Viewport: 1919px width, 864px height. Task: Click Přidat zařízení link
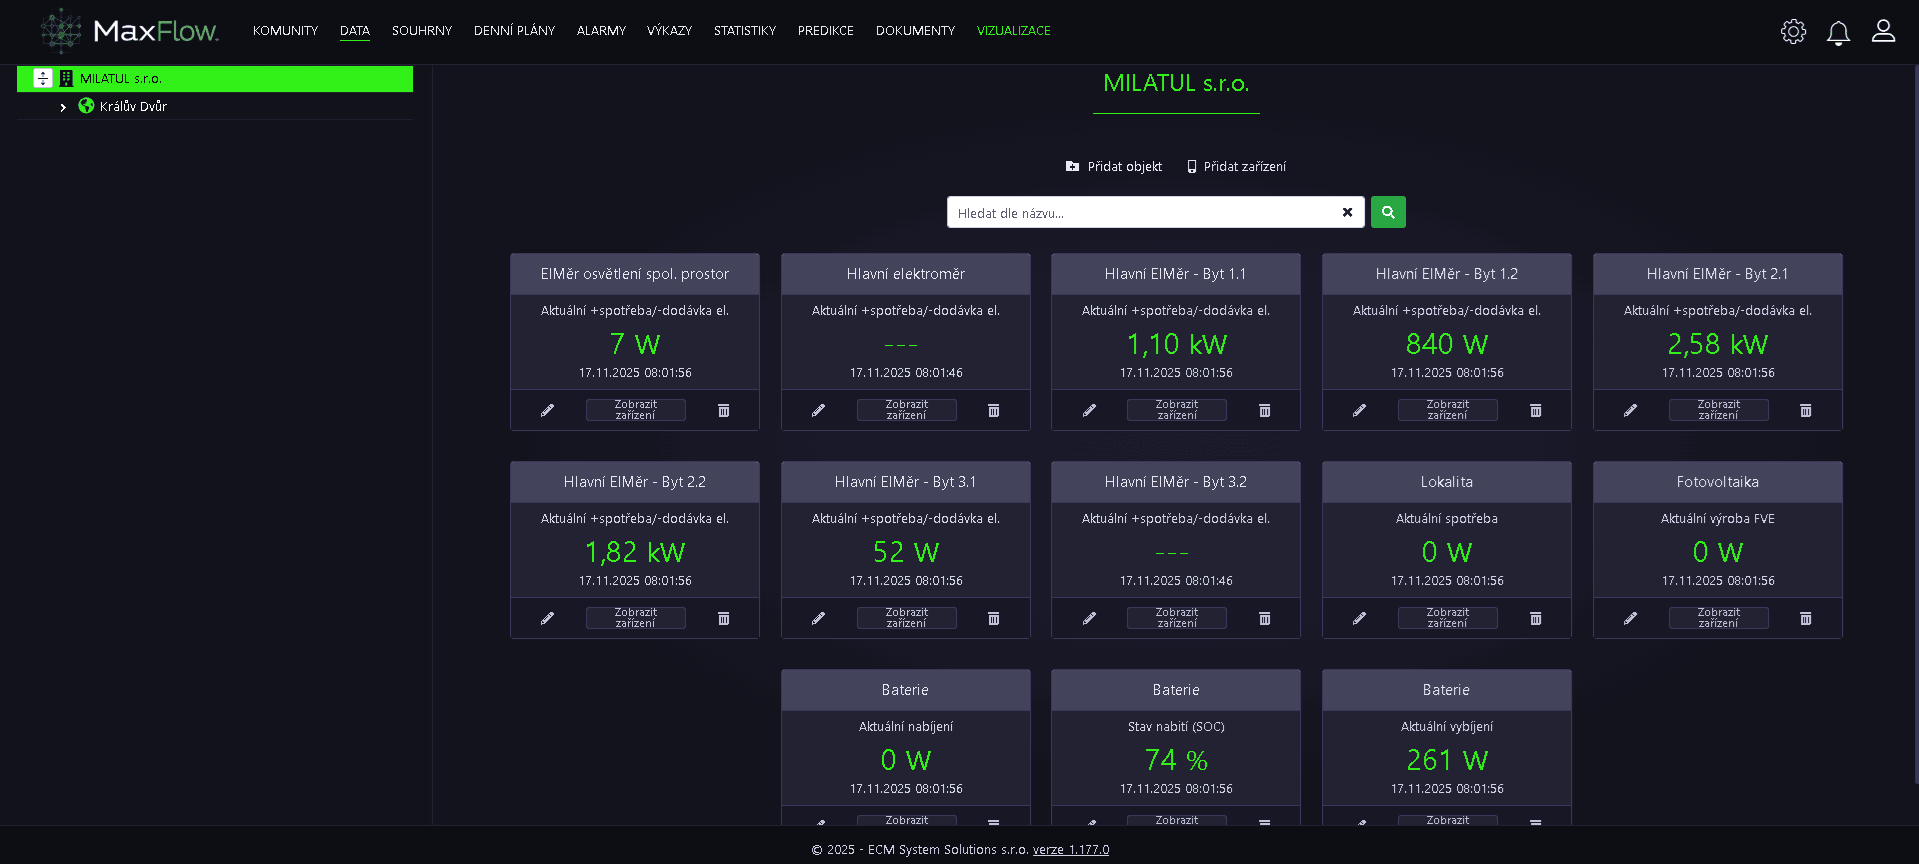(1236, 167)
